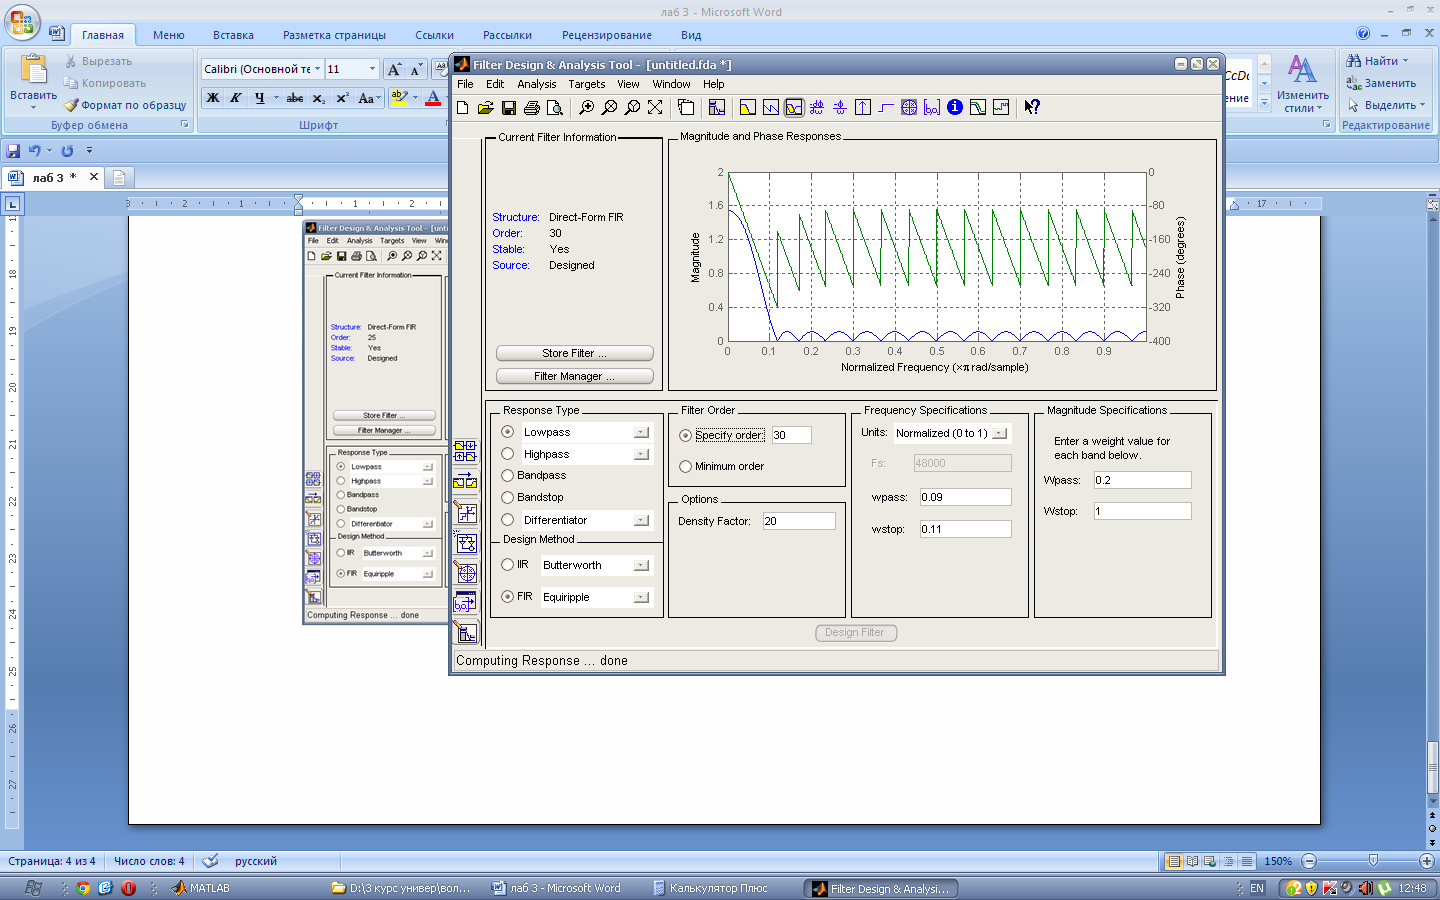
Task: Open FDATool File menu
Action: (x=465, y=84)
